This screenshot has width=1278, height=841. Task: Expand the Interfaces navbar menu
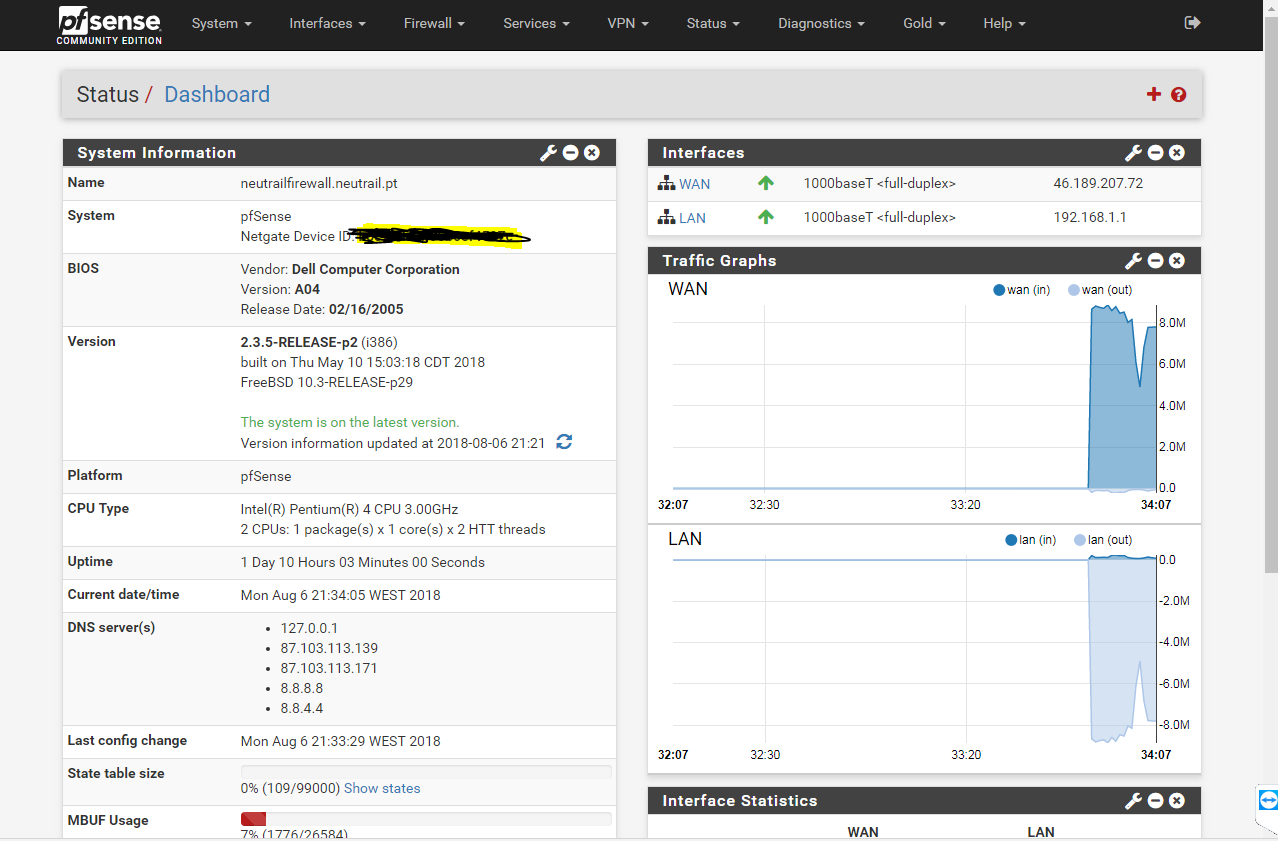tap(328, 23)
